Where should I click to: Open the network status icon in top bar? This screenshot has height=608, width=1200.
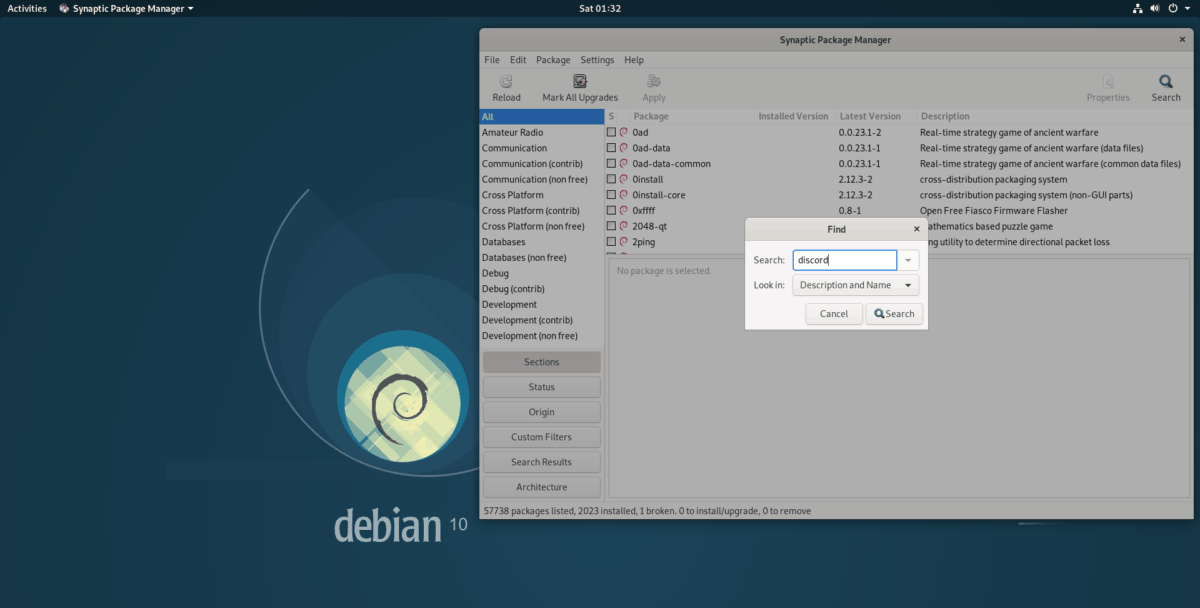pyautogui.click(x=1138, y=8)
